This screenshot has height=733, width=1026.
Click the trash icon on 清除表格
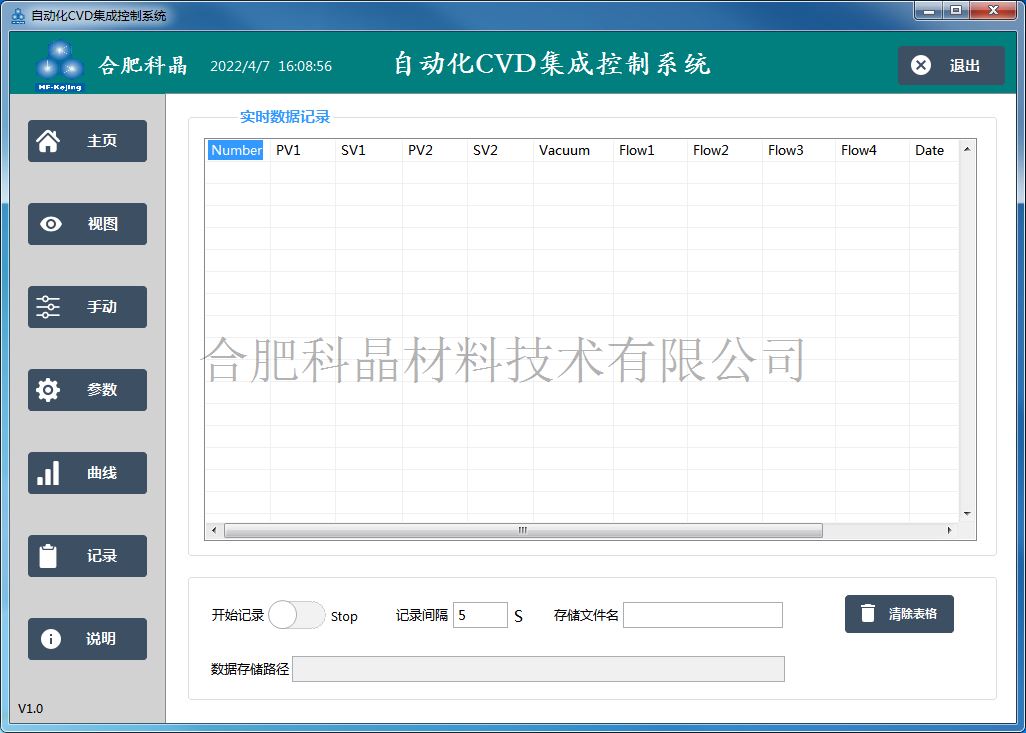coord(868,614)
